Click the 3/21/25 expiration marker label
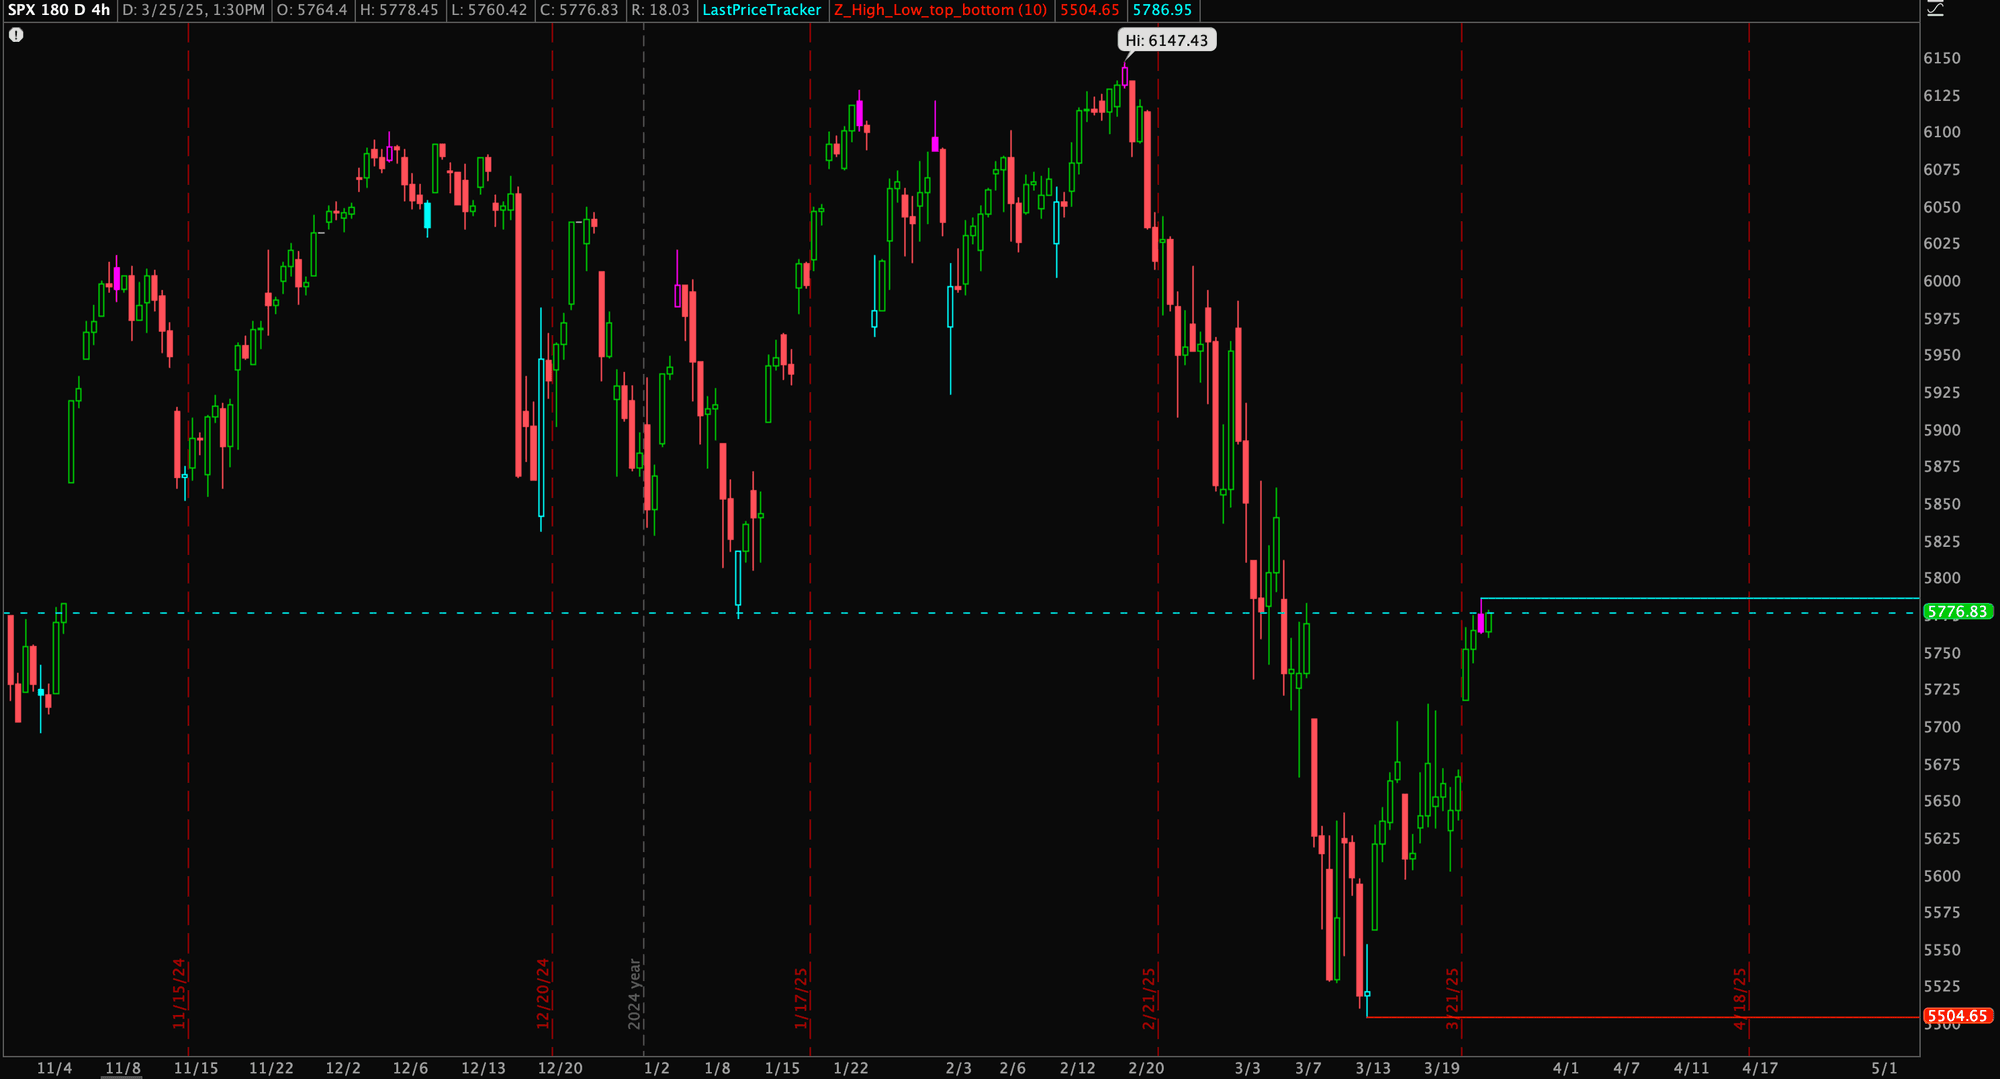 tap(1453, 997)
